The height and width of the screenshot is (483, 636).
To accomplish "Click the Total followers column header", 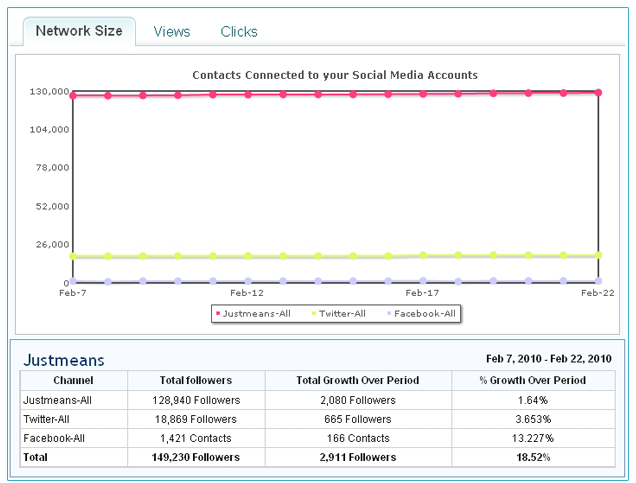I will (196, 380).
